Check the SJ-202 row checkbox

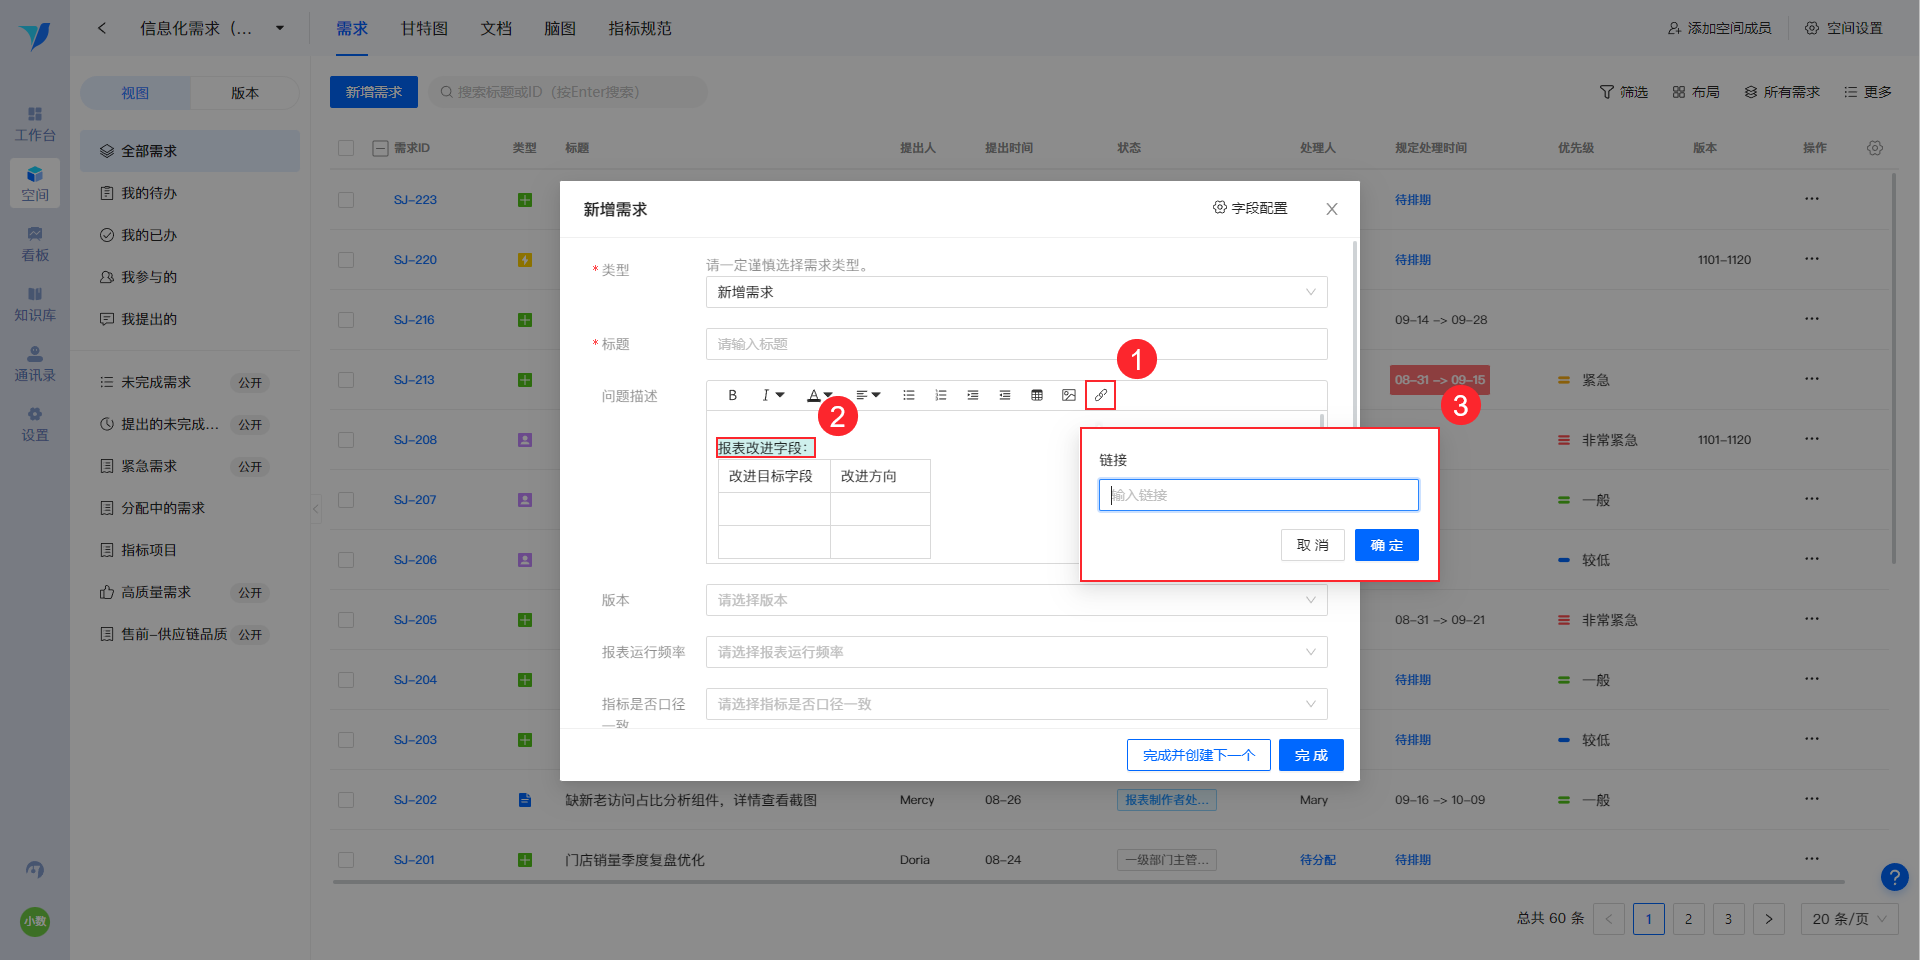pyautogui.click(x=346, y=800)
